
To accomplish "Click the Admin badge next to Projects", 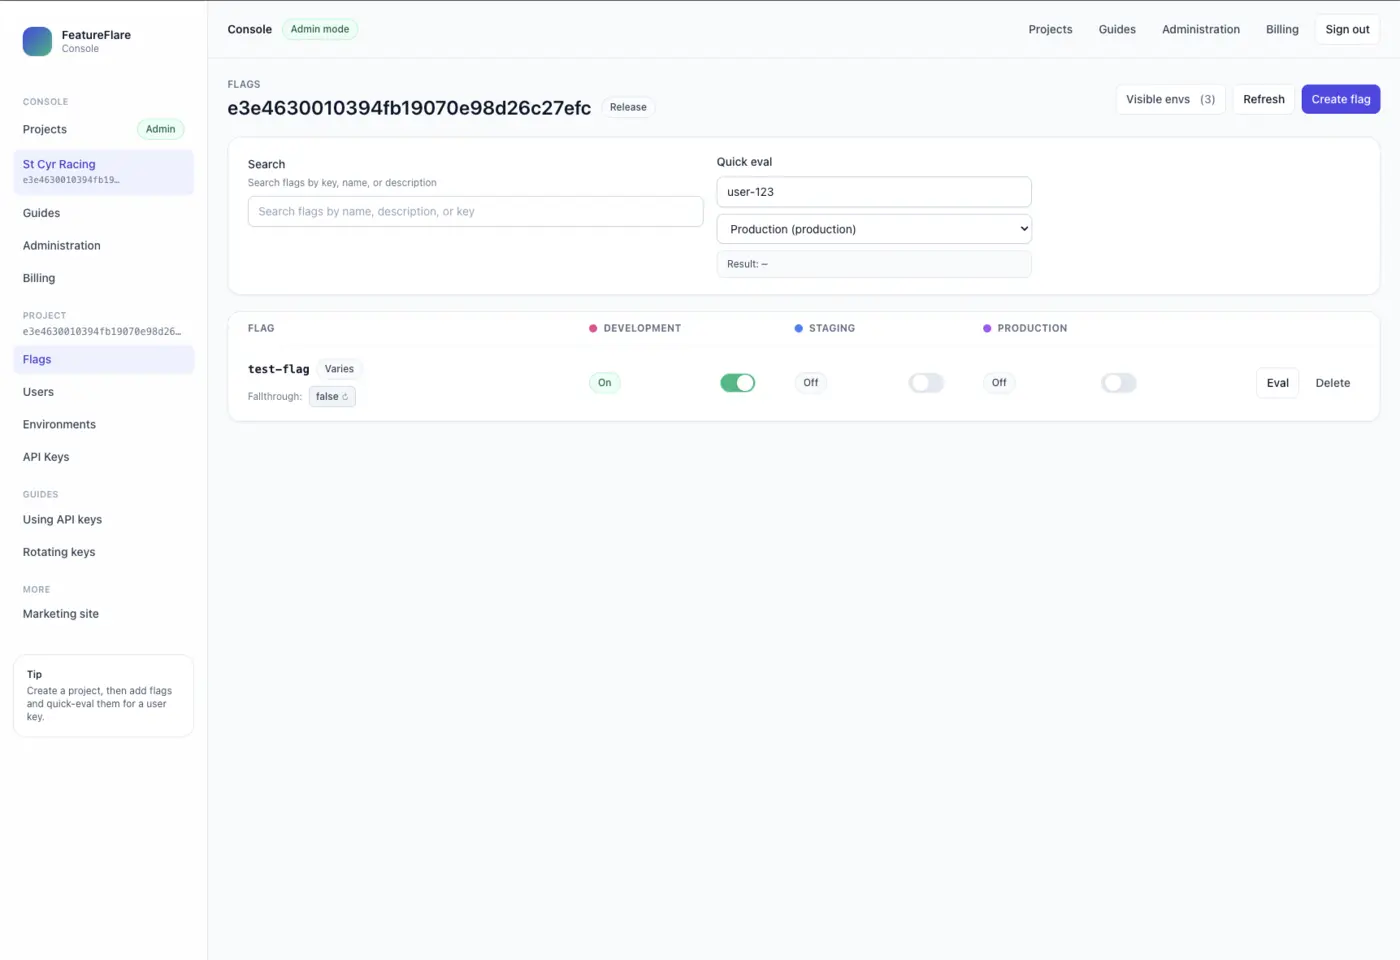I will click(x=160, y=129).
